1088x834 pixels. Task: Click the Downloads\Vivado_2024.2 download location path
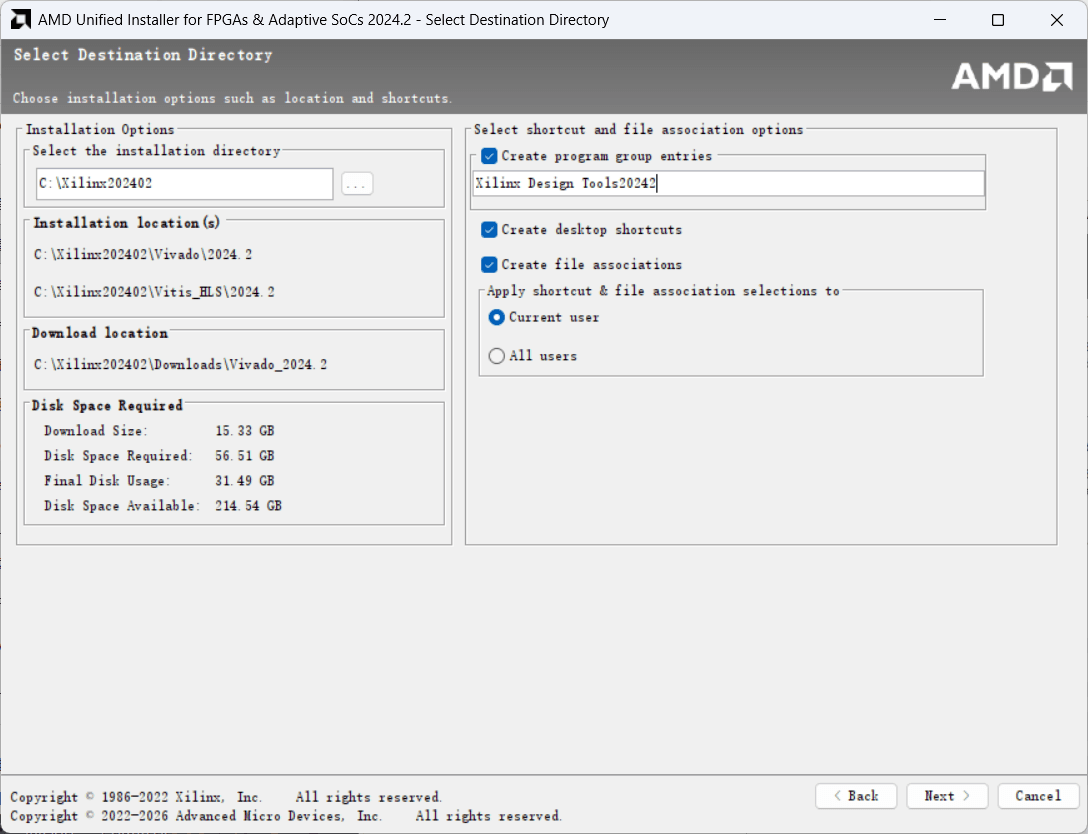coord(180,365)
